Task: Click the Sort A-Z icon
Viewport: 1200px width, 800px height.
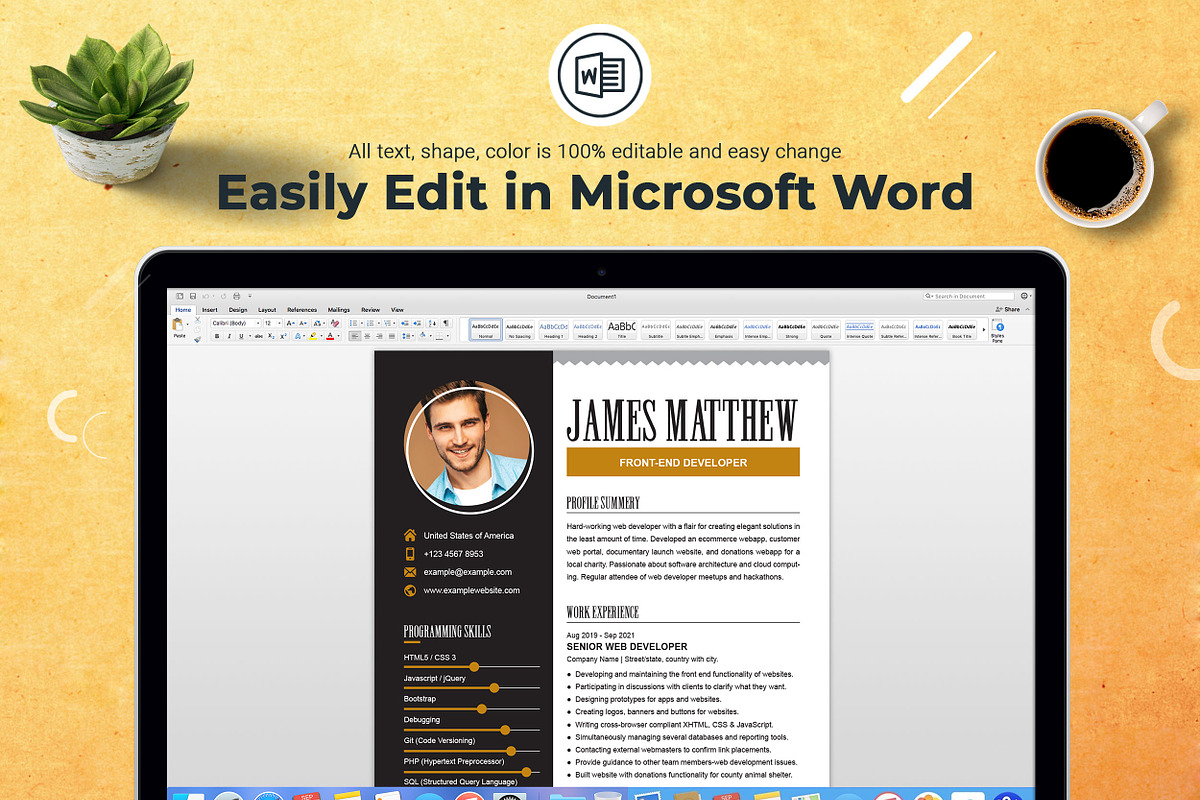Action: point(433,323)
